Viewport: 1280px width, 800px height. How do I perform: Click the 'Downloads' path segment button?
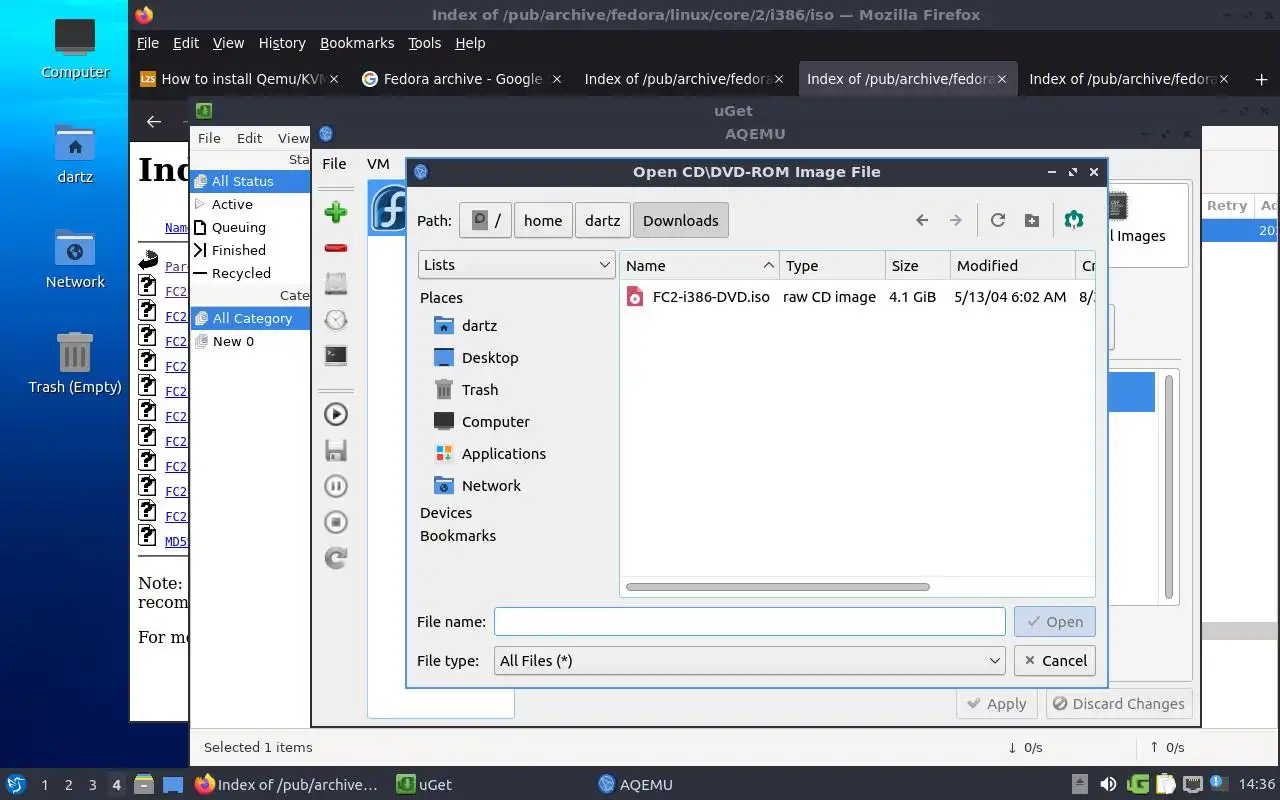tap(681, 221)
